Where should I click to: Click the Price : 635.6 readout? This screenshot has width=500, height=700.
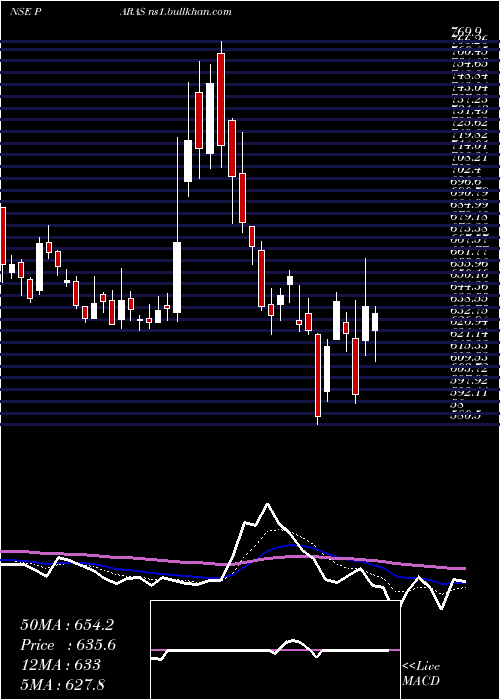click(x=68, y=645)
